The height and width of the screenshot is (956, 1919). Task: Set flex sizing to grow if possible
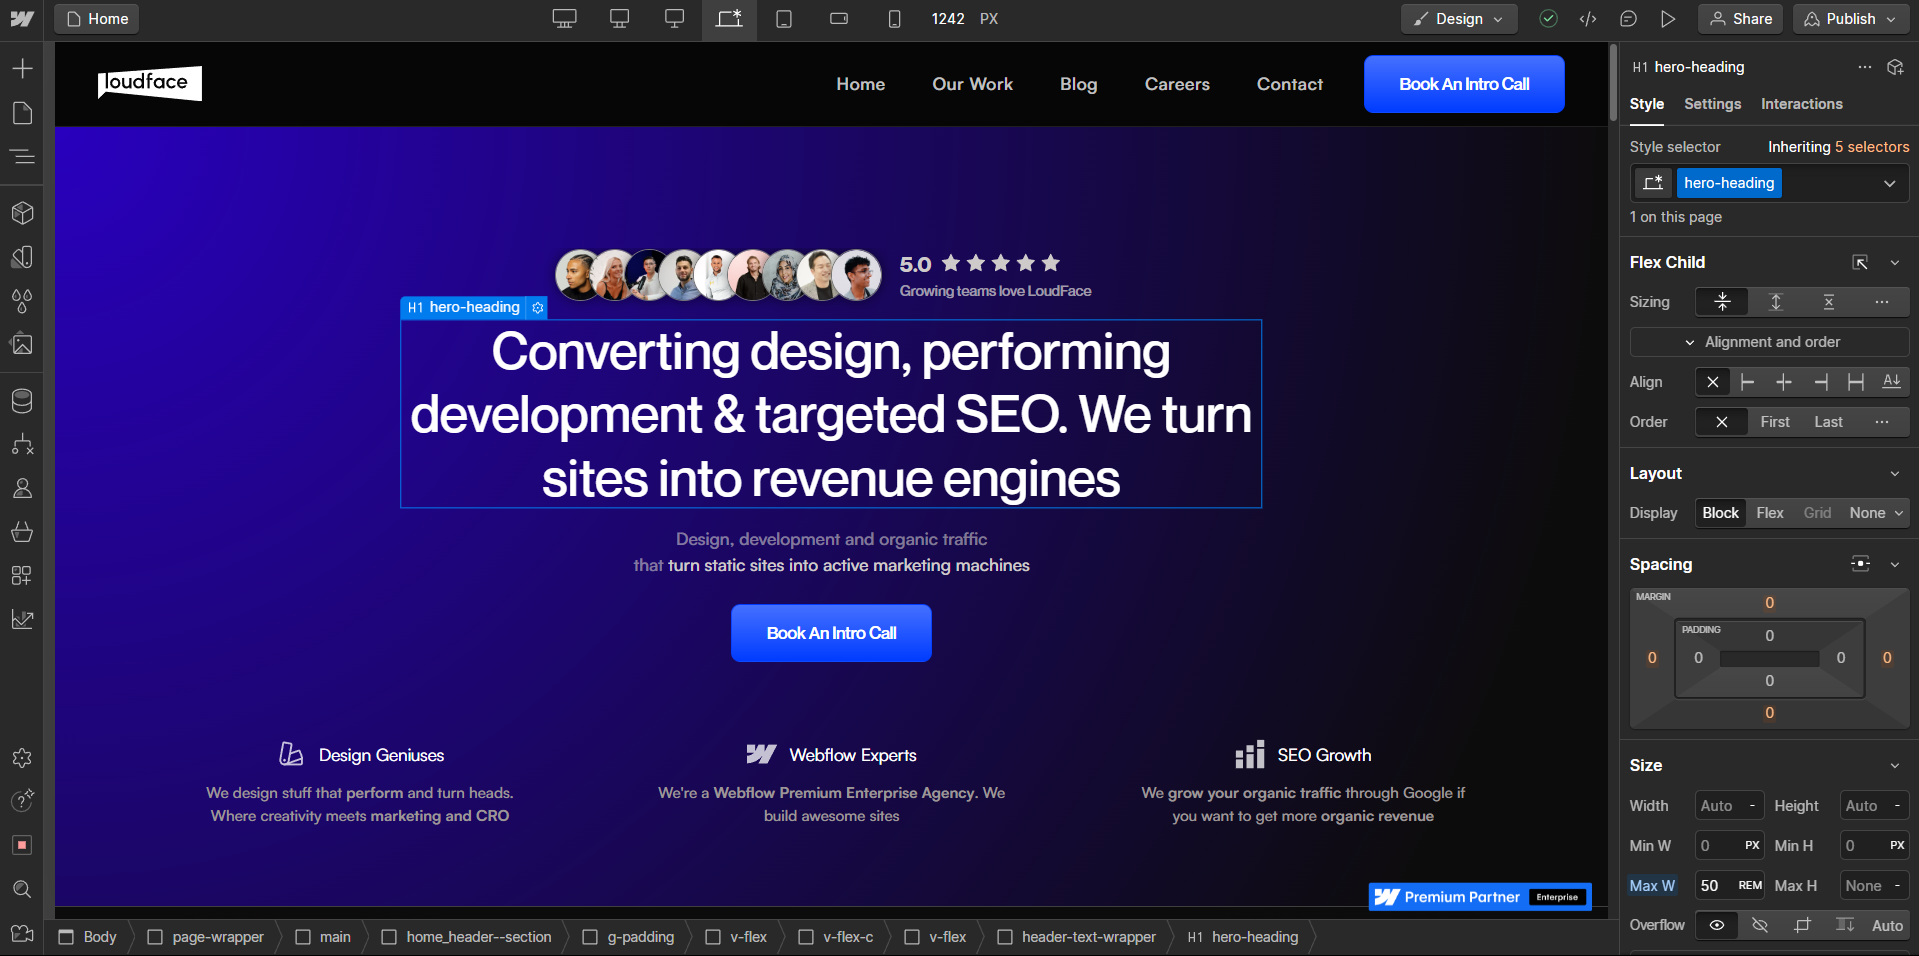tap(1776, 302)
